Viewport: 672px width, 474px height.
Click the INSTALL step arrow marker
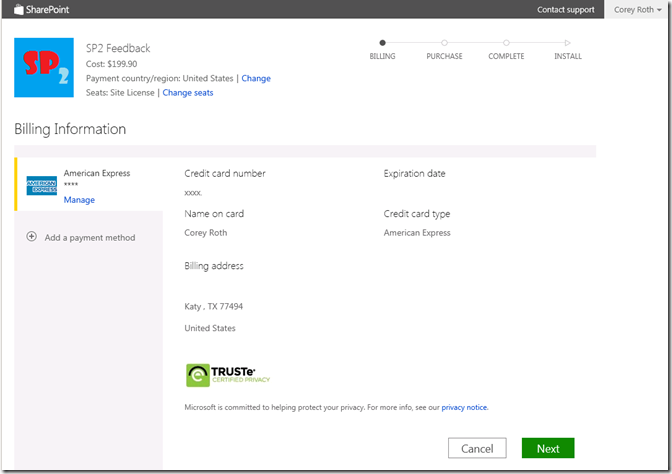click(x=567, y=43)
